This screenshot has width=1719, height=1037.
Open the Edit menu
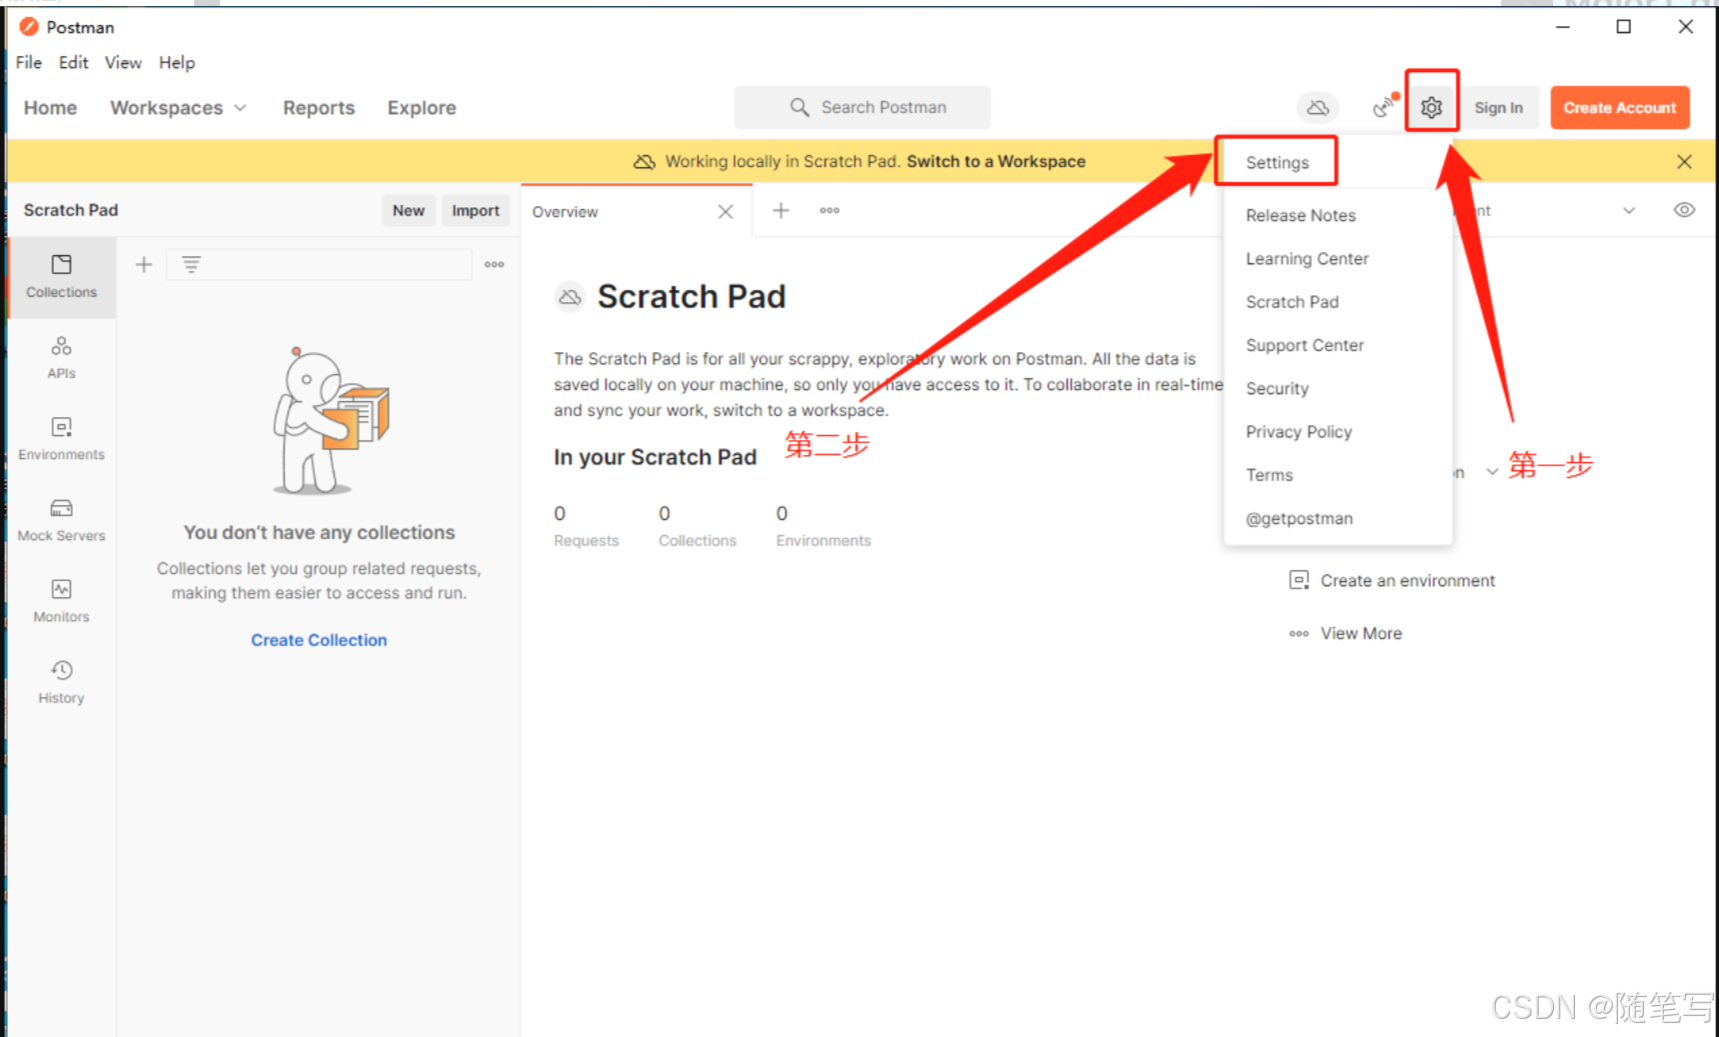(x=73, y=62)
